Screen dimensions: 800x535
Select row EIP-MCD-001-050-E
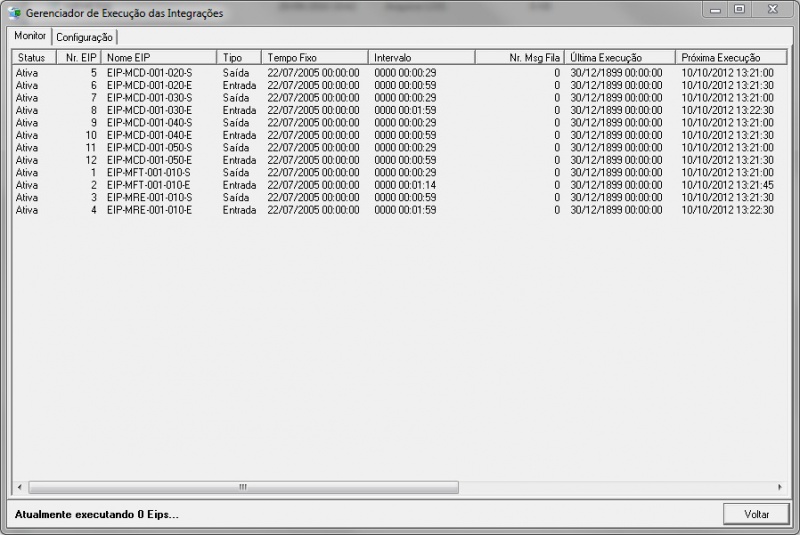click(x=149, y=160)
